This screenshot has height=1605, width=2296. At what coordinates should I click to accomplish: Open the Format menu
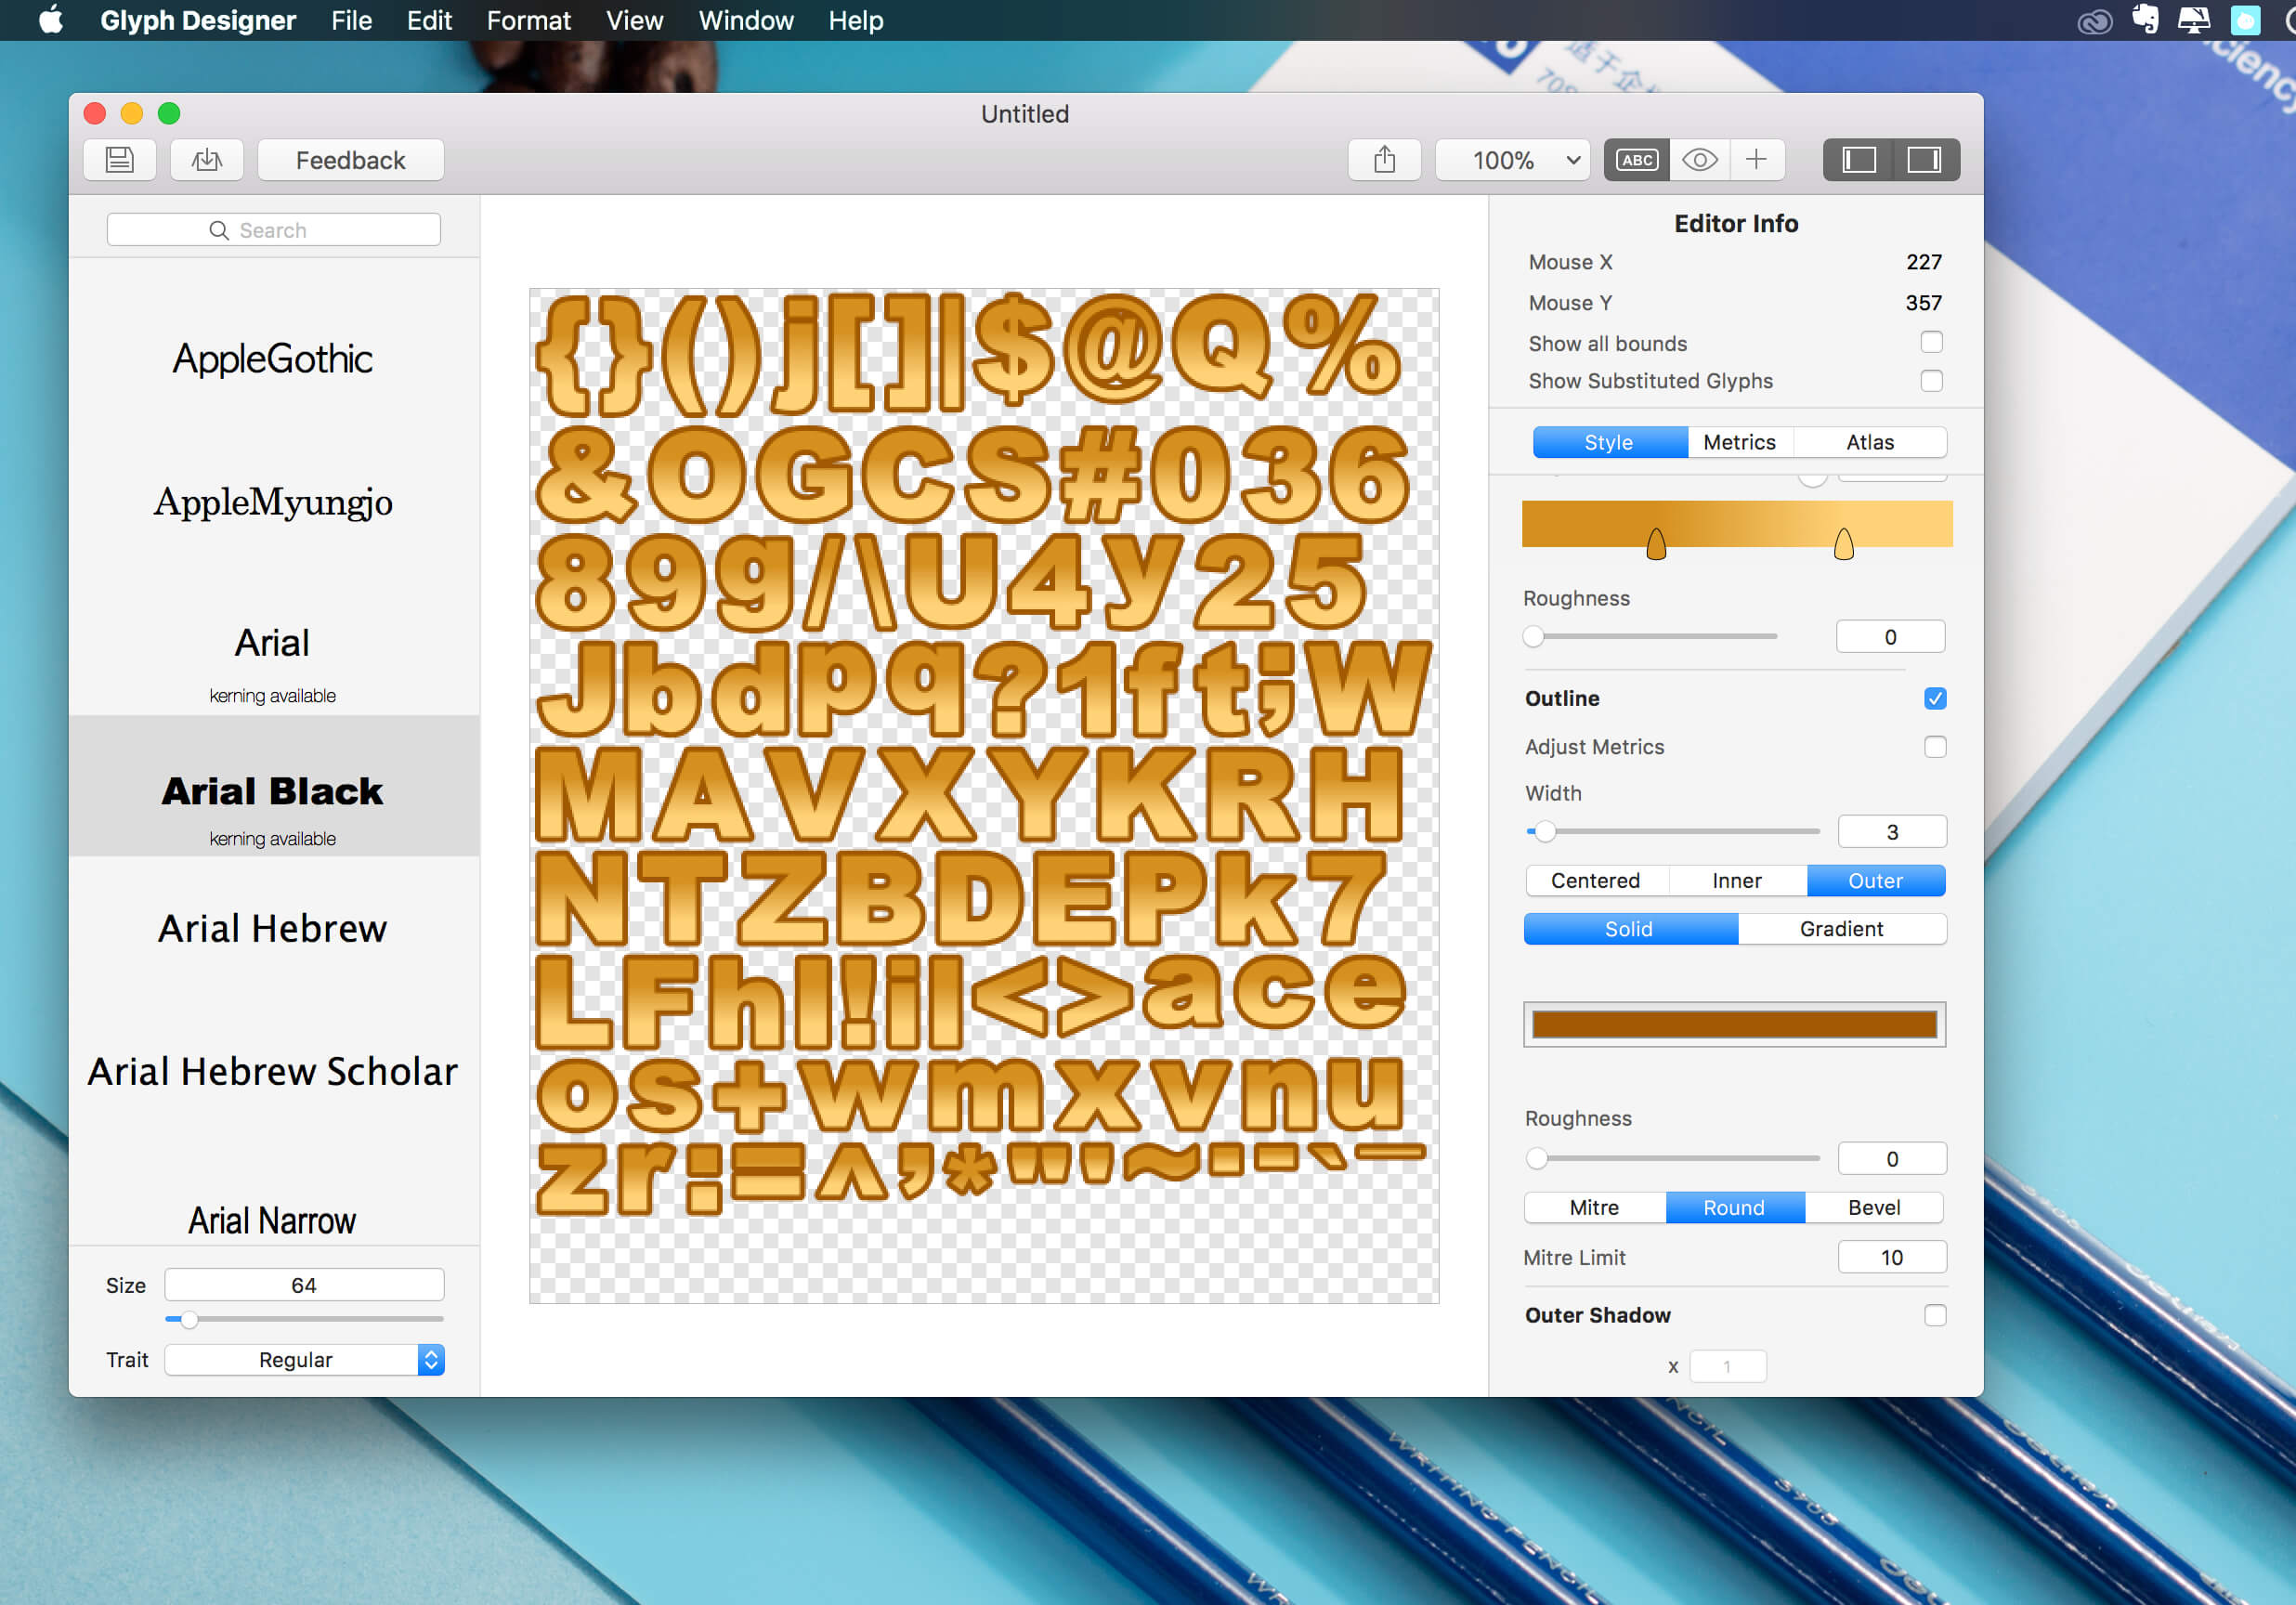(x=528, y=20)
